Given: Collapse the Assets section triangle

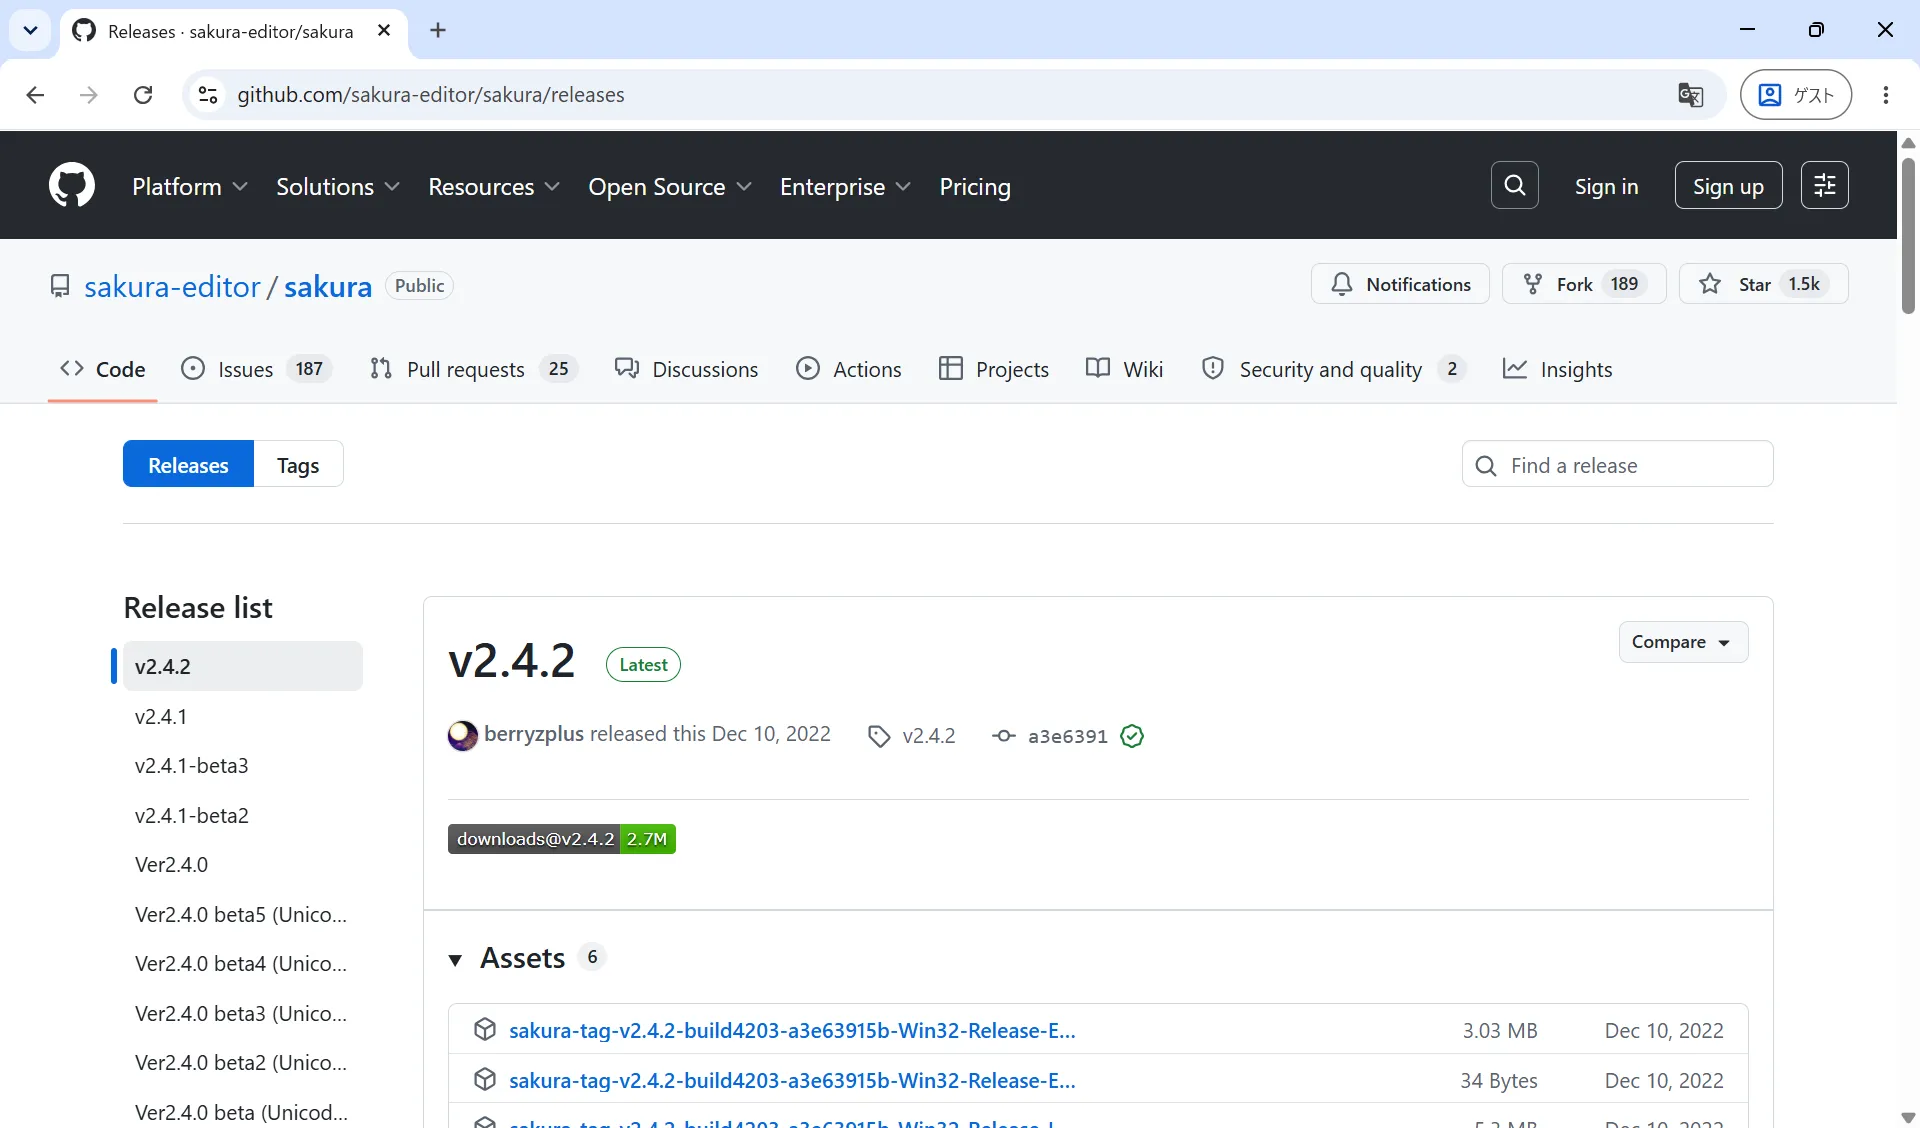Looking at the screenshot, I should (x=455, y=960).
